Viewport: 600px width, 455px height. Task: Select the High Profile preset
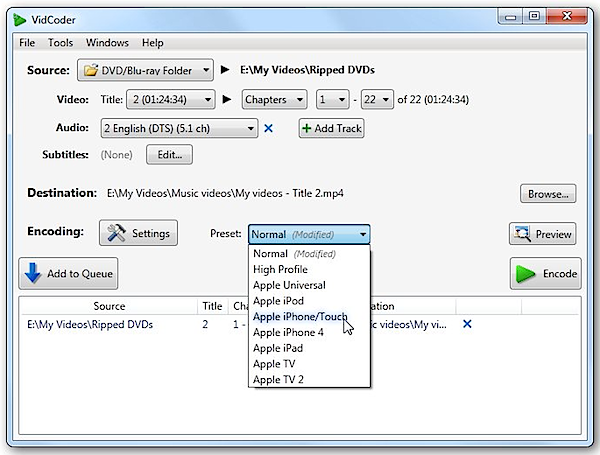click(309, 269)
